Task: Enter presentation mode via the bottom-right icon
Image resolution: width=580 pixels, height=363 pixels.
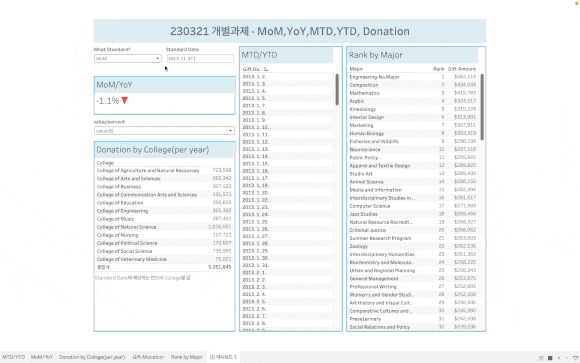Action: (575, 358)
